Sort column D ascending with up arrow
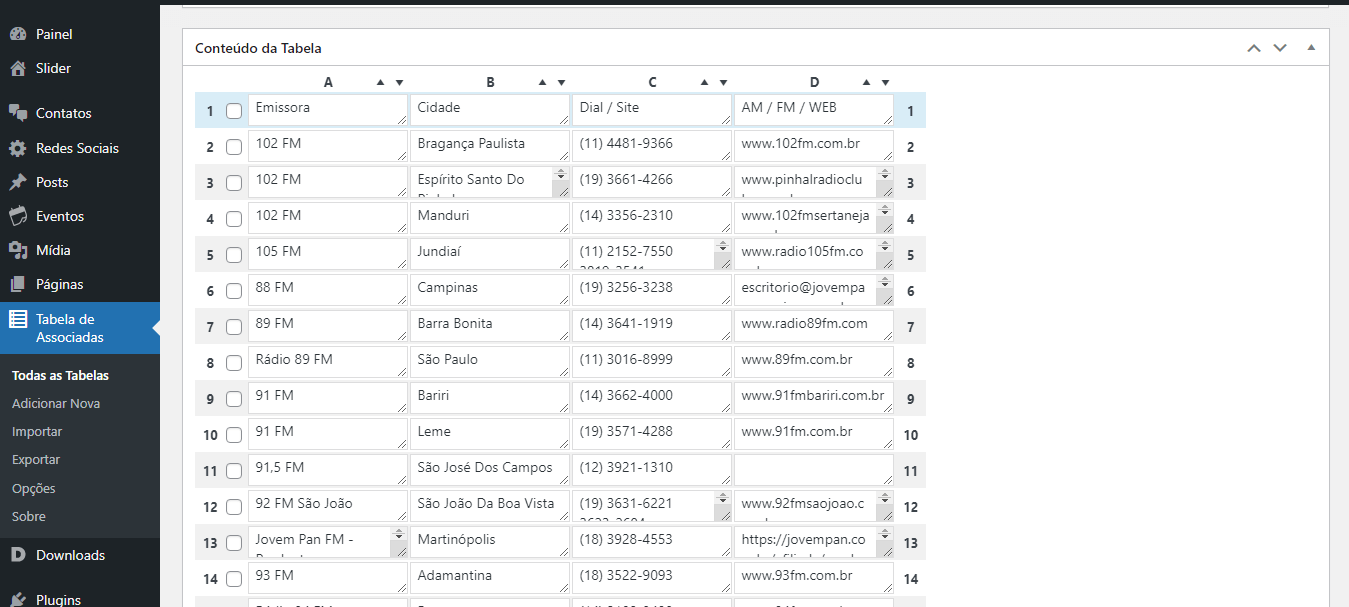The width and height of the screenshot is (1349, 607). point(866,82)
